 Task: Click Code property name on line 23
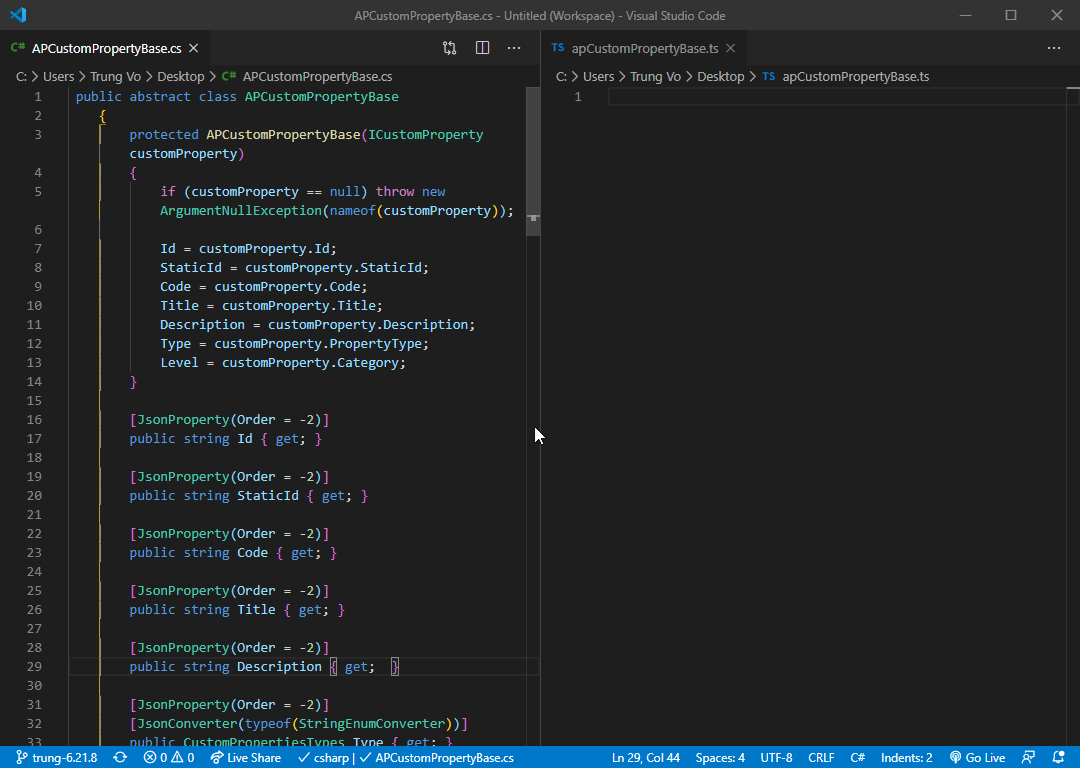(252, 552)
